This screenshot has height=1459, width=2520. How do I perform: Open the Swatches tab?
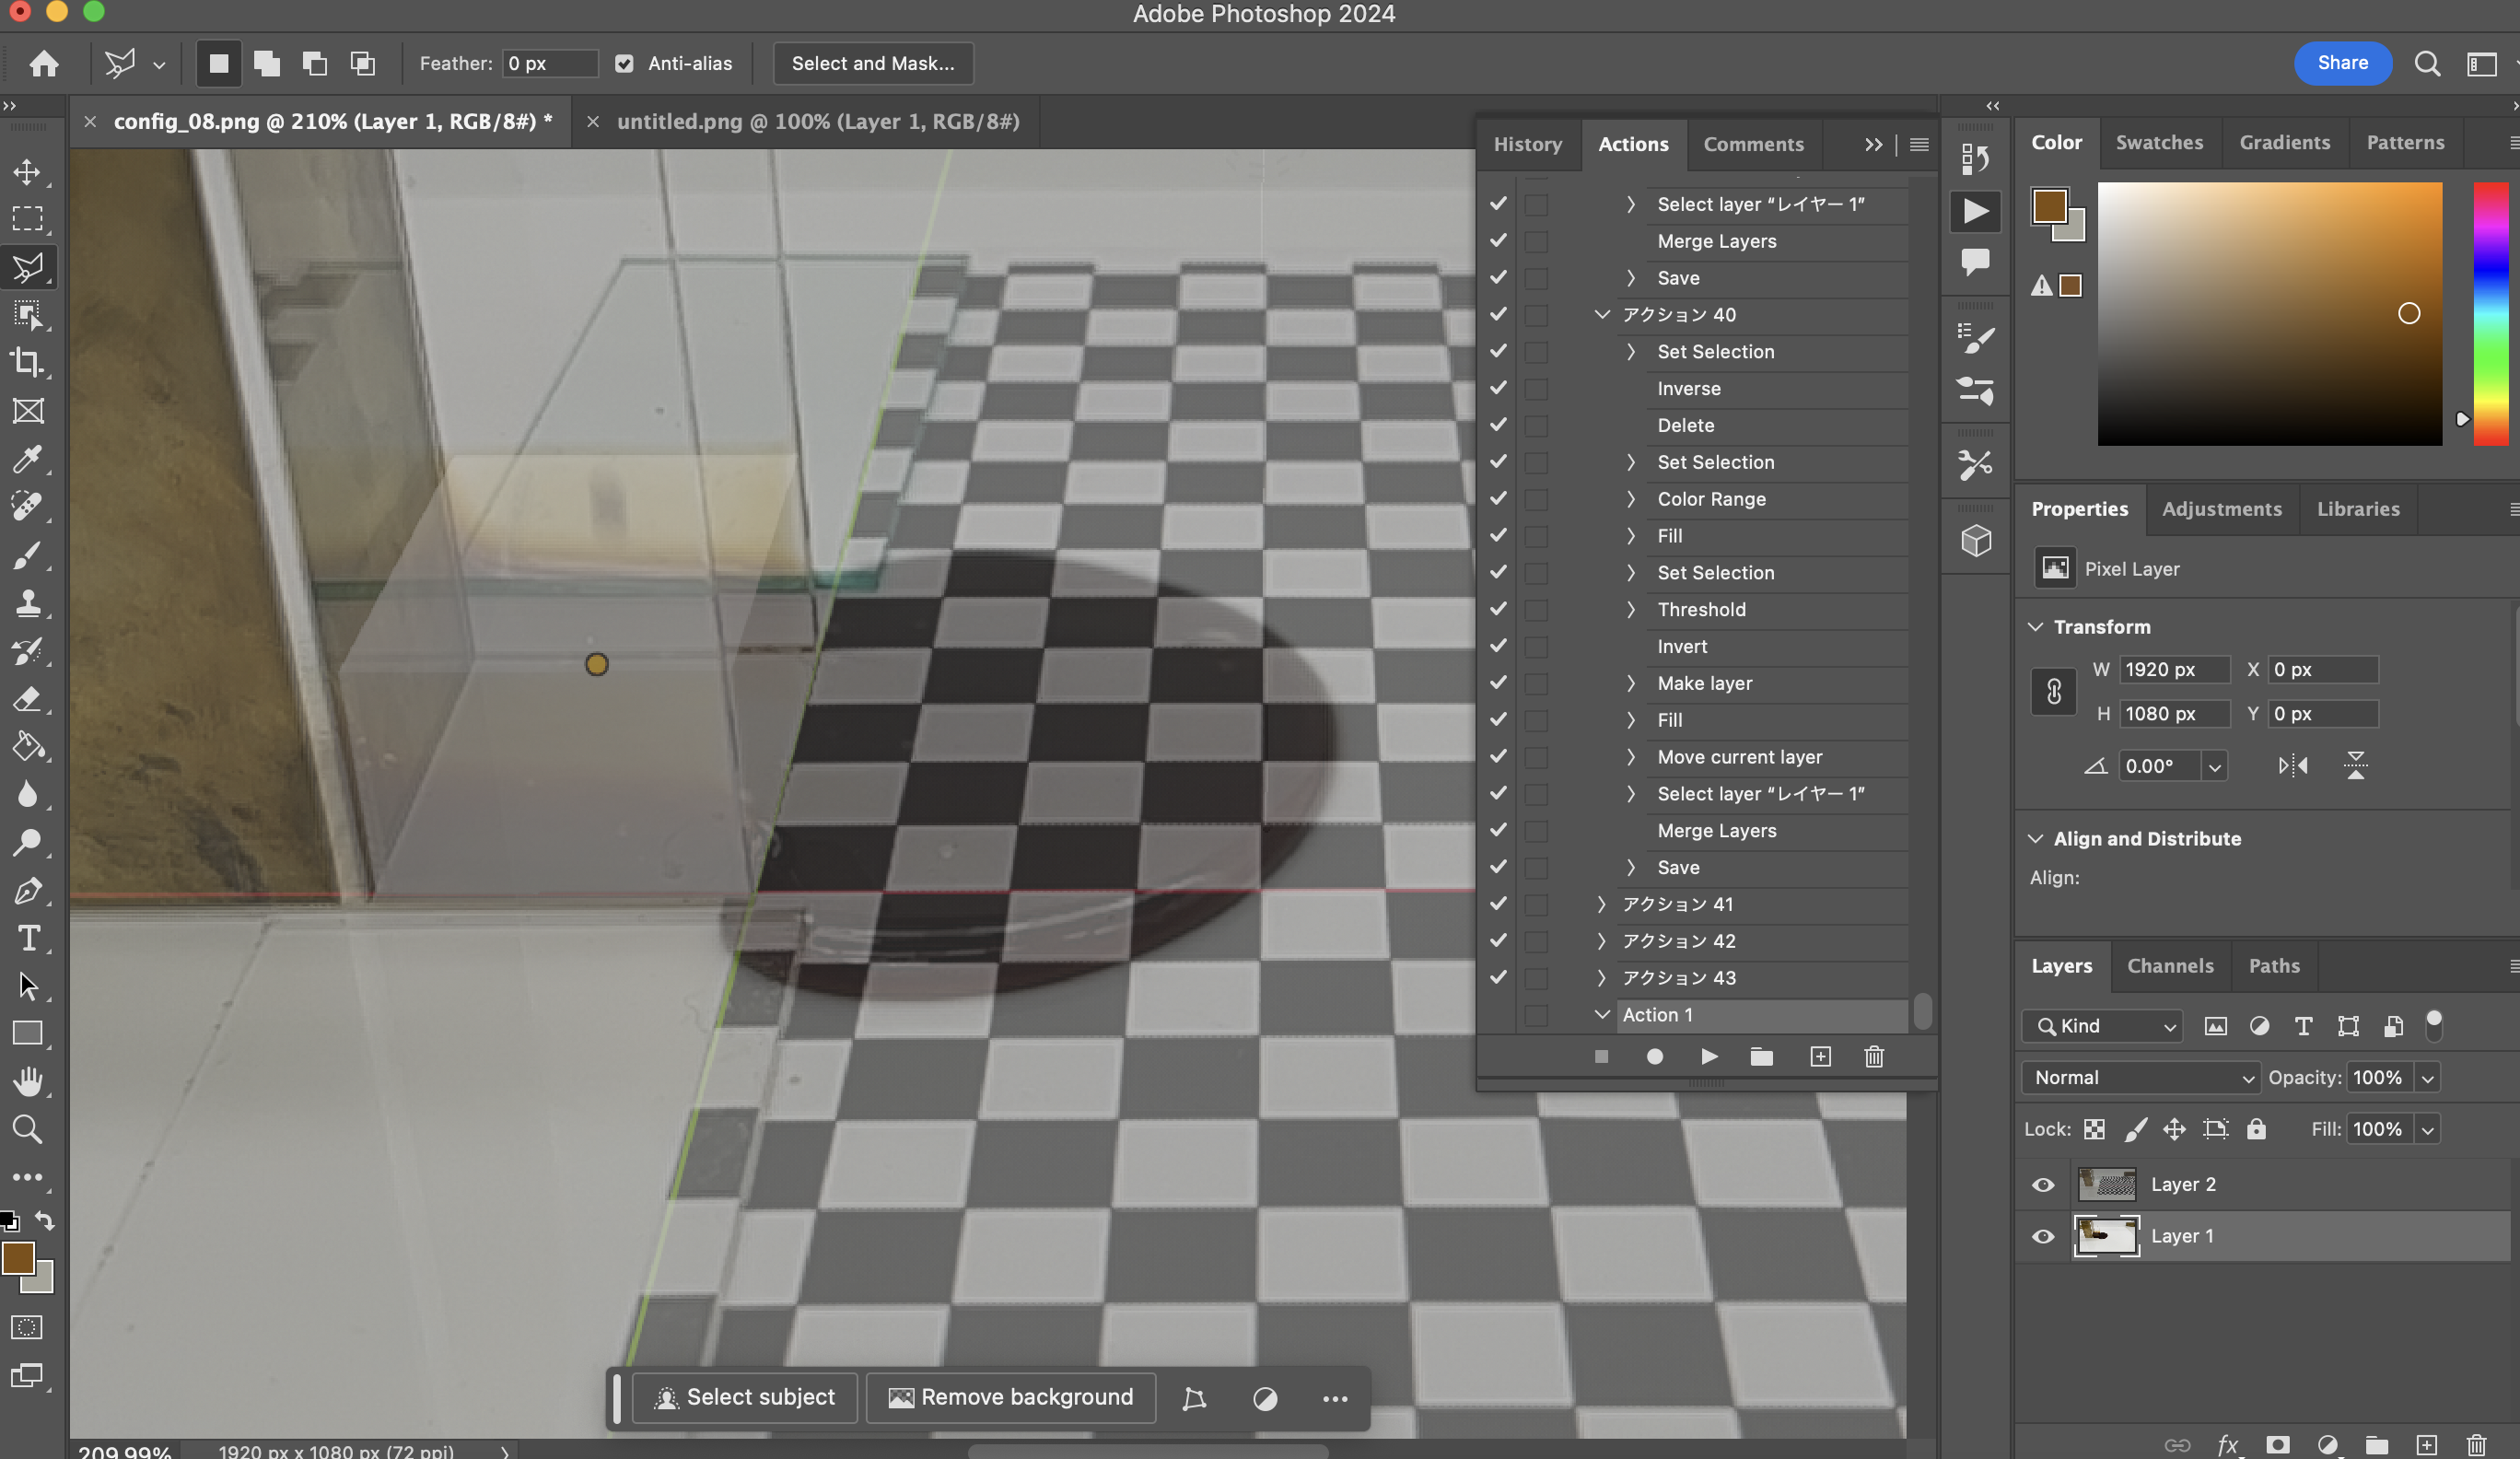click(x=2159, y=142)
